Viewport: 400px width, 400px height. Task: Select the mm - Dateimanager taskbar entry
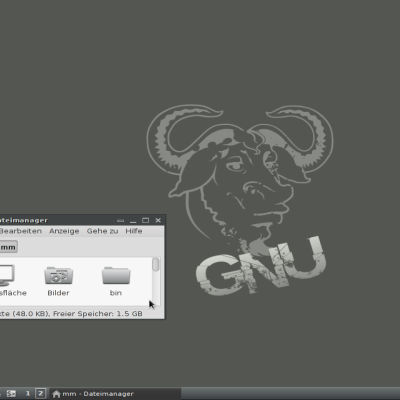tap(115, 394)
